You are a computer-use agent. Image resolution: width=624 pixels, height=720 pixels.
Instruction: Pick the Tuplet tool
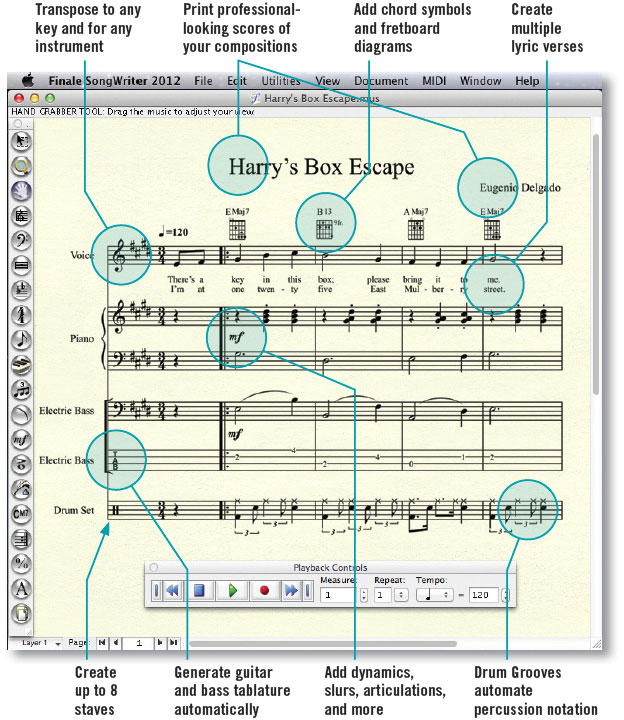click(x=21, y=390)
